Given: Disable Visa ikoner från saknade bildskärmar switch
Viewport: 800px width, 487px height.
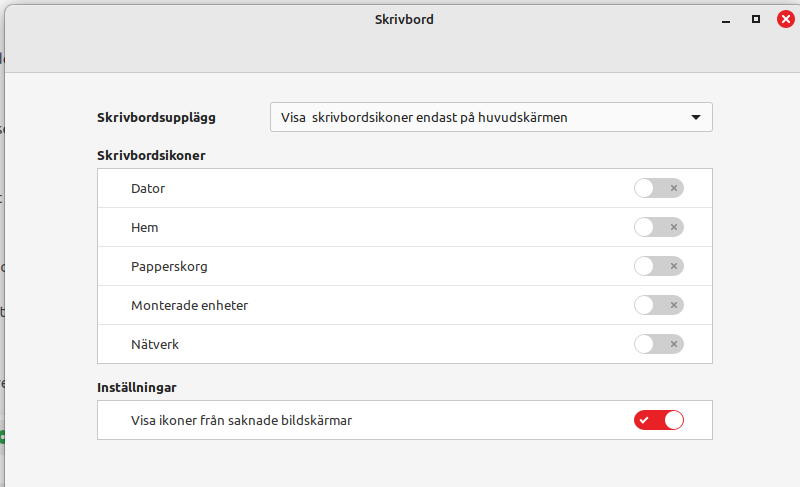Looking at the screenshot, I should (658, 420).
